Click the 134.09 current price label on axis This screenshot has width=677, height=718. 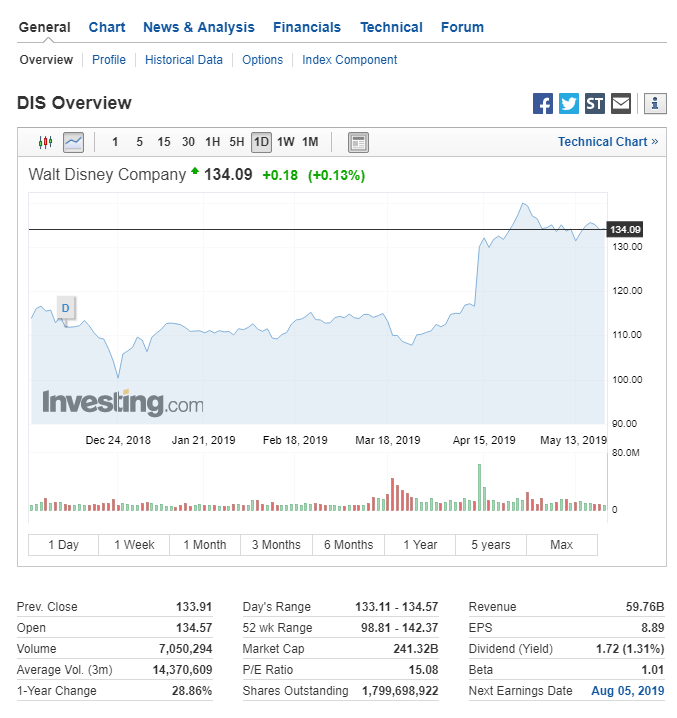pos(625,229)
